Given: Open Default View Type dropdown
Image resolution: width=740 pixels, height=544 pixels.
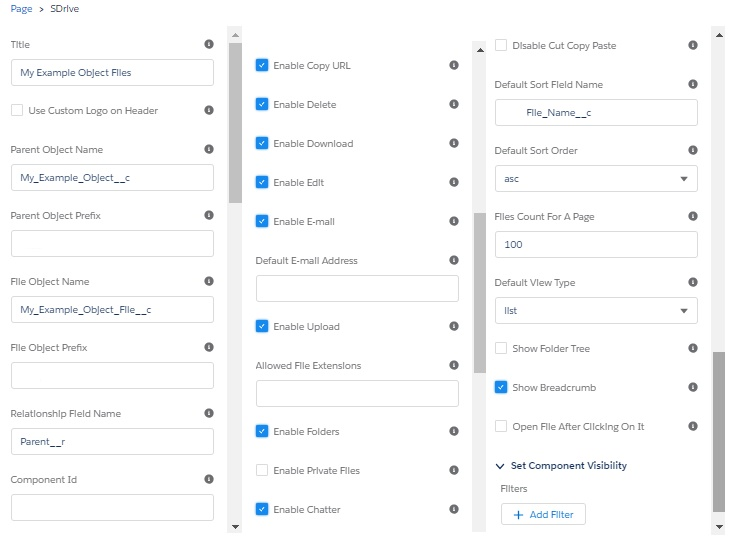Looking at the screenshot, I should tap(596, 310).
